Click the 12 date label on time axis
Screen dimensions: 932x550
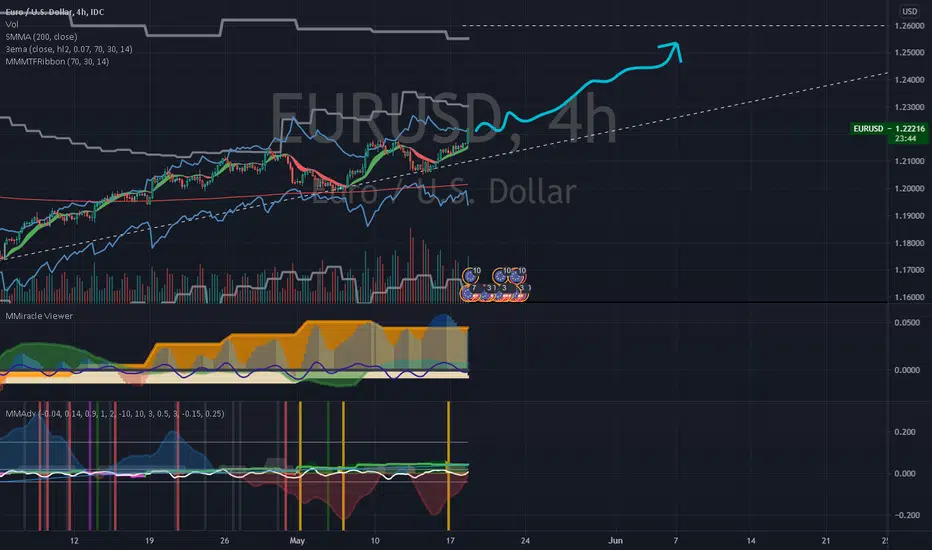[74, 540]
